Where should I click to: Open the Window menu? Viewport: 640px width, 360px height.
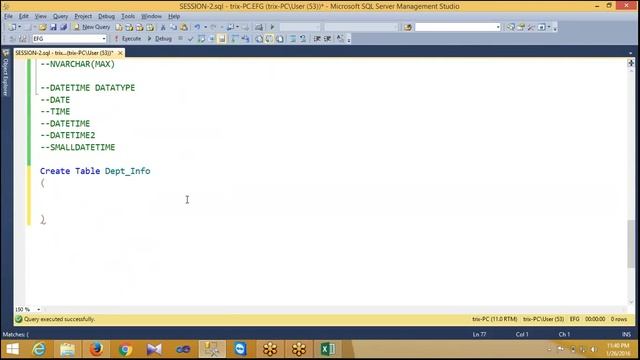coord(151,16)
